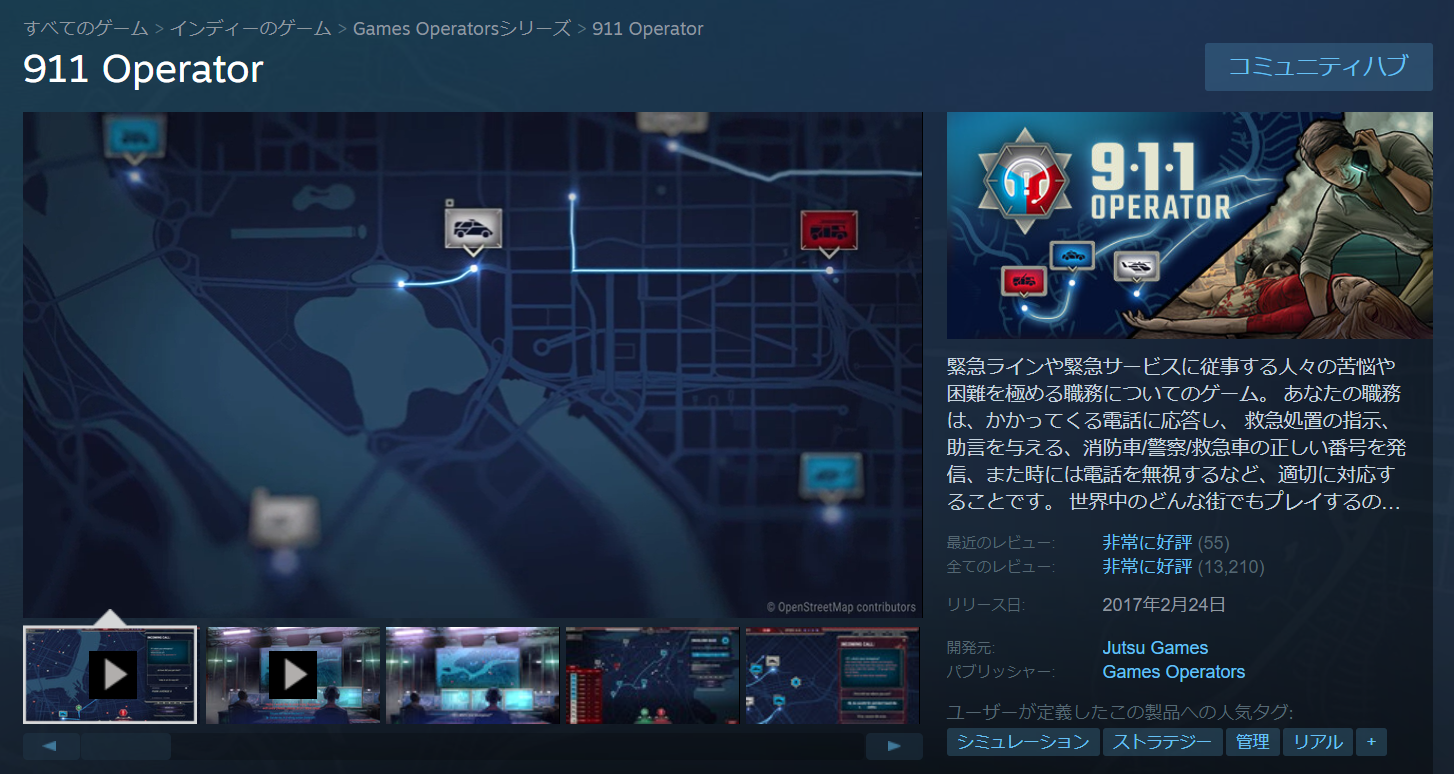Select the 管理 tag
This screenshot has height=774, width=1454.
click(x=1252, y=742)
